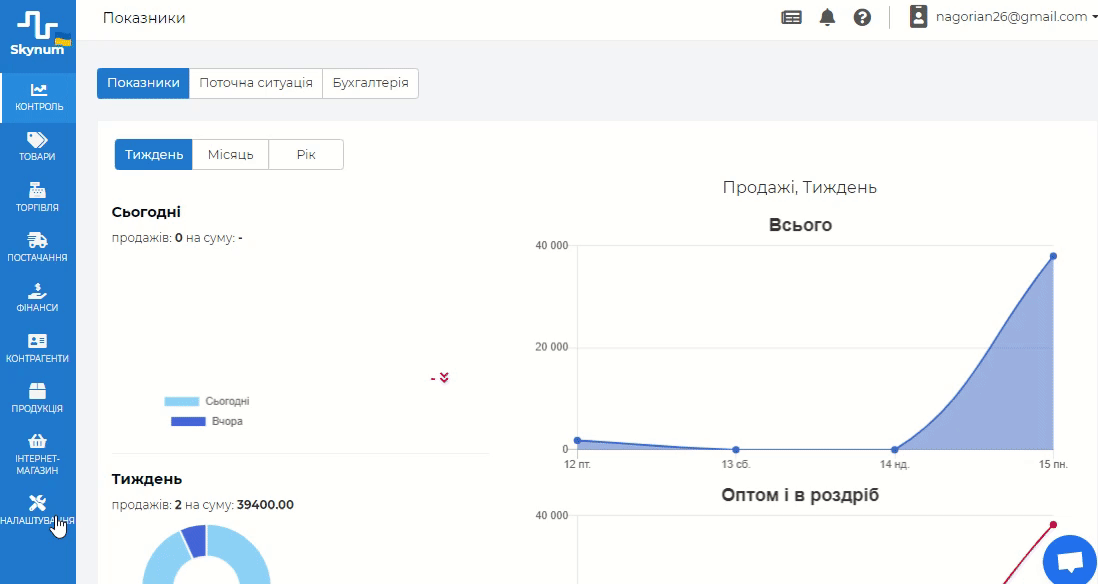
Task: Open the news list icon in header
Action: point(791,18)
